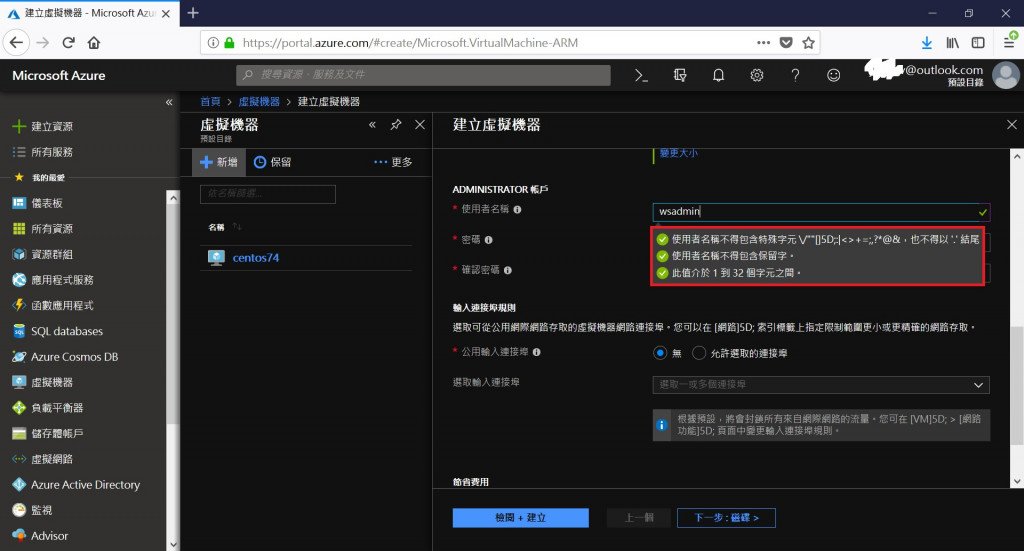The width and height of the screenshot is (1024, 551).
Task: Collapse the left sidebar menu
Action: point(169,102)
